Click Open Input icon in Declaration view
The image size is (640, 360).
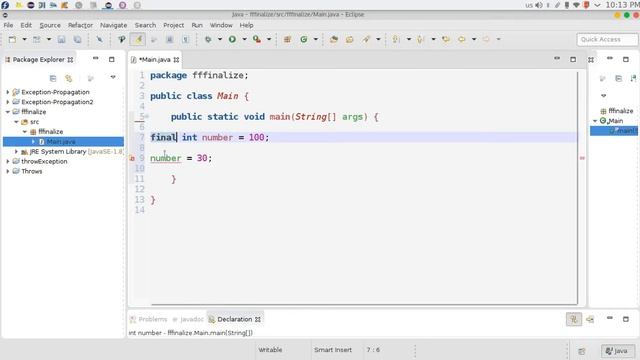[590, 319]
